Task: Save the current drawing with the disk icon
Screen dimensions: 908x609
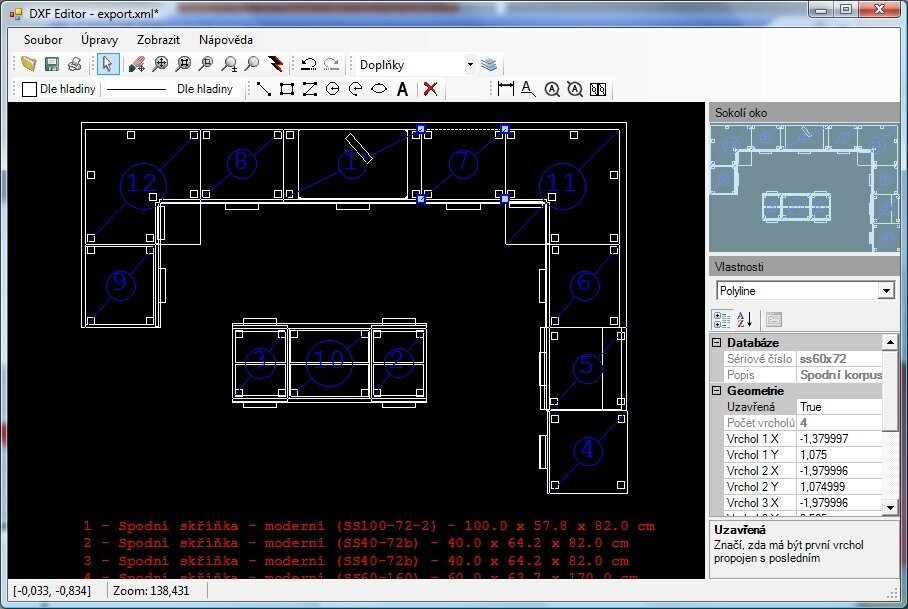Action: tap(52, 63)
